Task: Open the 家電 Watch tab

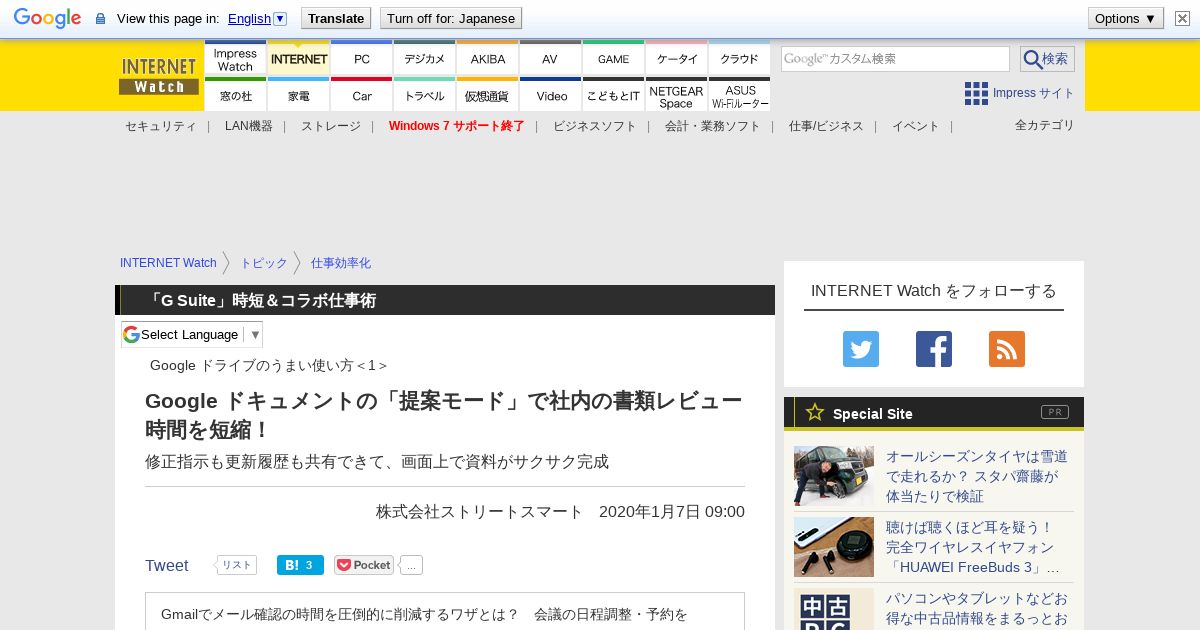Action: coord(298,95)
